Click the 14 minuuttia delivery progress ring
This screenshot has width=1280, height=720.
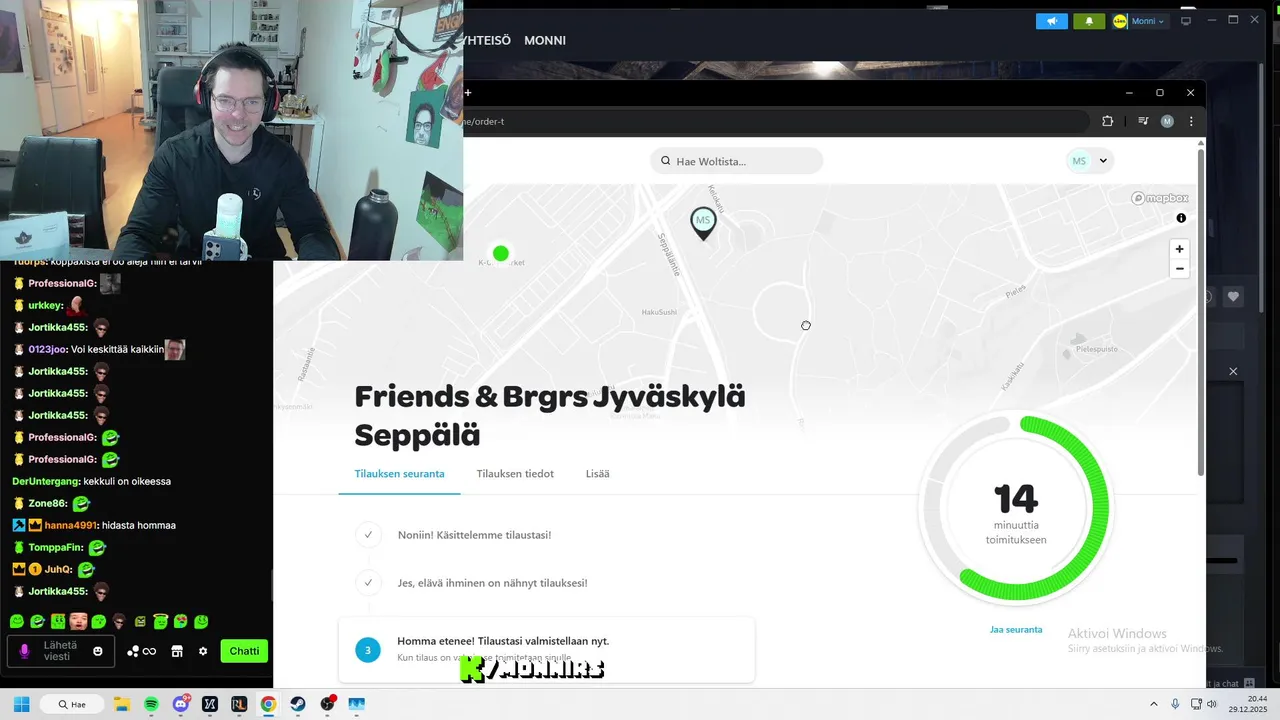click(1015, 509)
